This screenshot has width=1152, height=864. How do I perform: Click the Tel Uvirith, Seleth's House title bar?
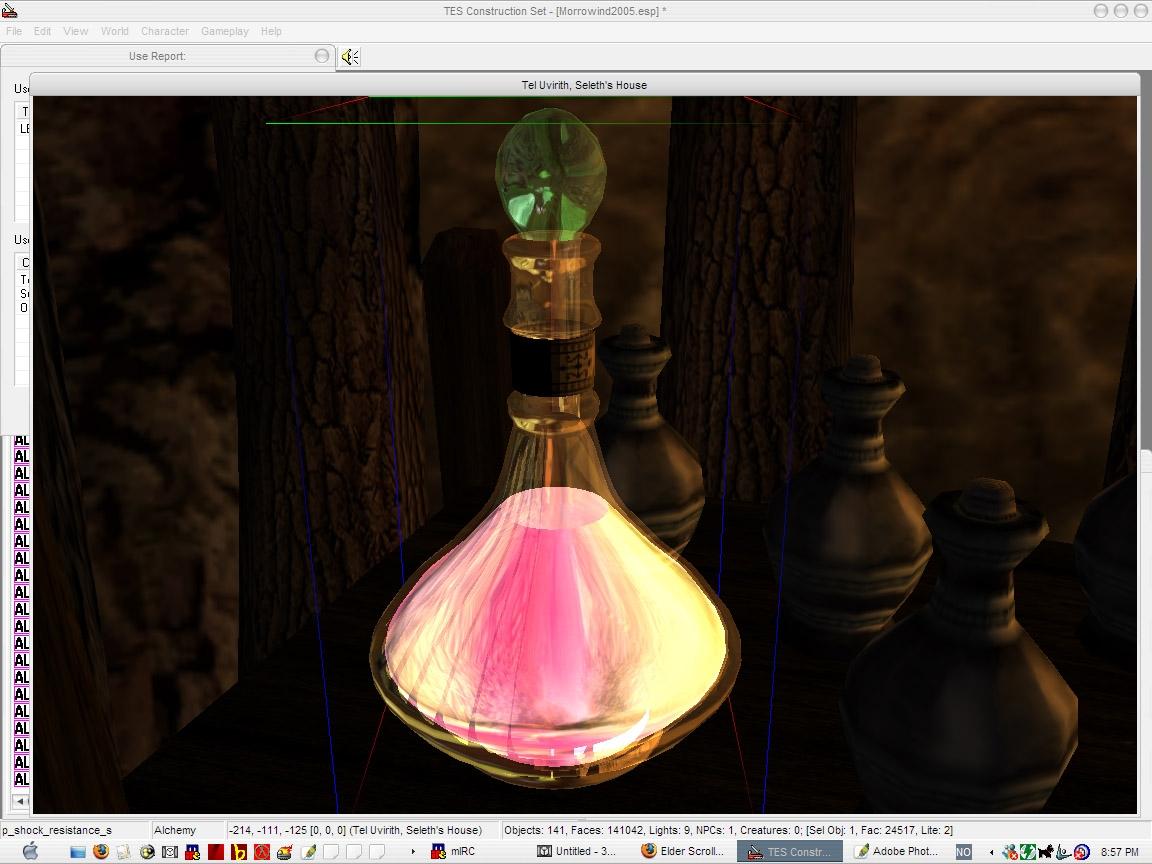point(584,84)
